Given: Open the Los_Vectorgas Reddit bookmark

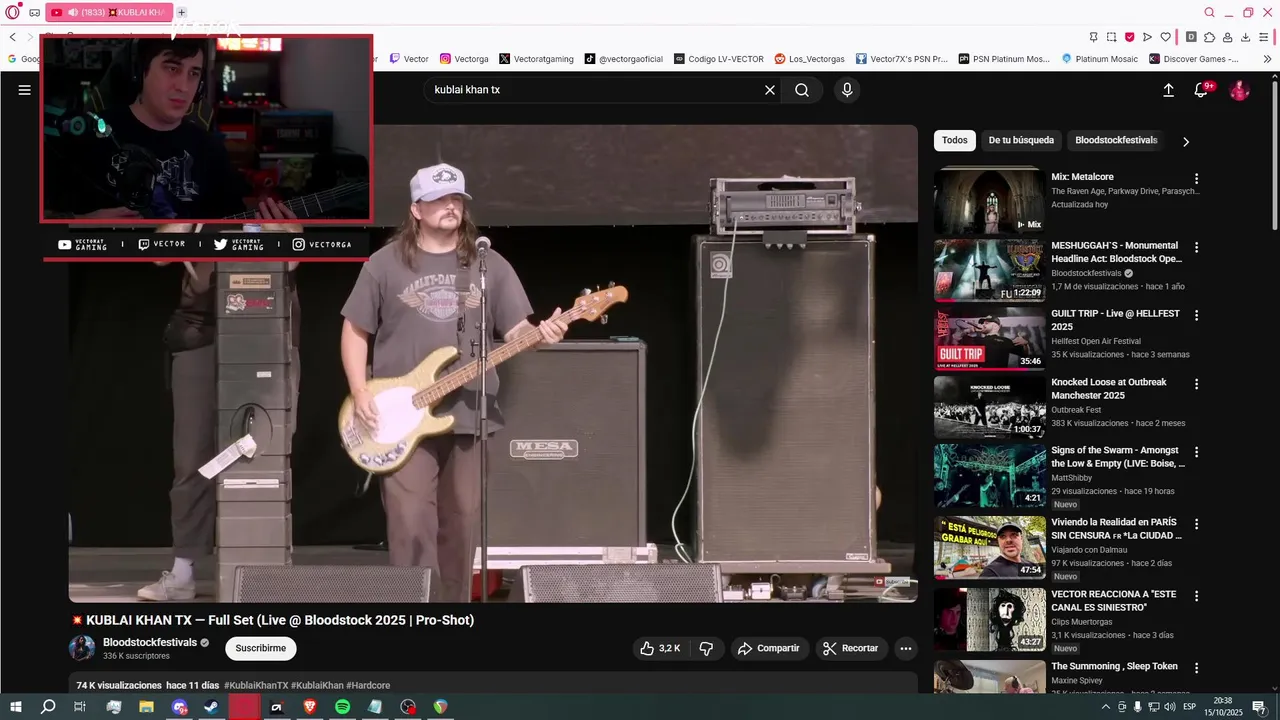Looking at the screenshot, I should pos(810,59).
